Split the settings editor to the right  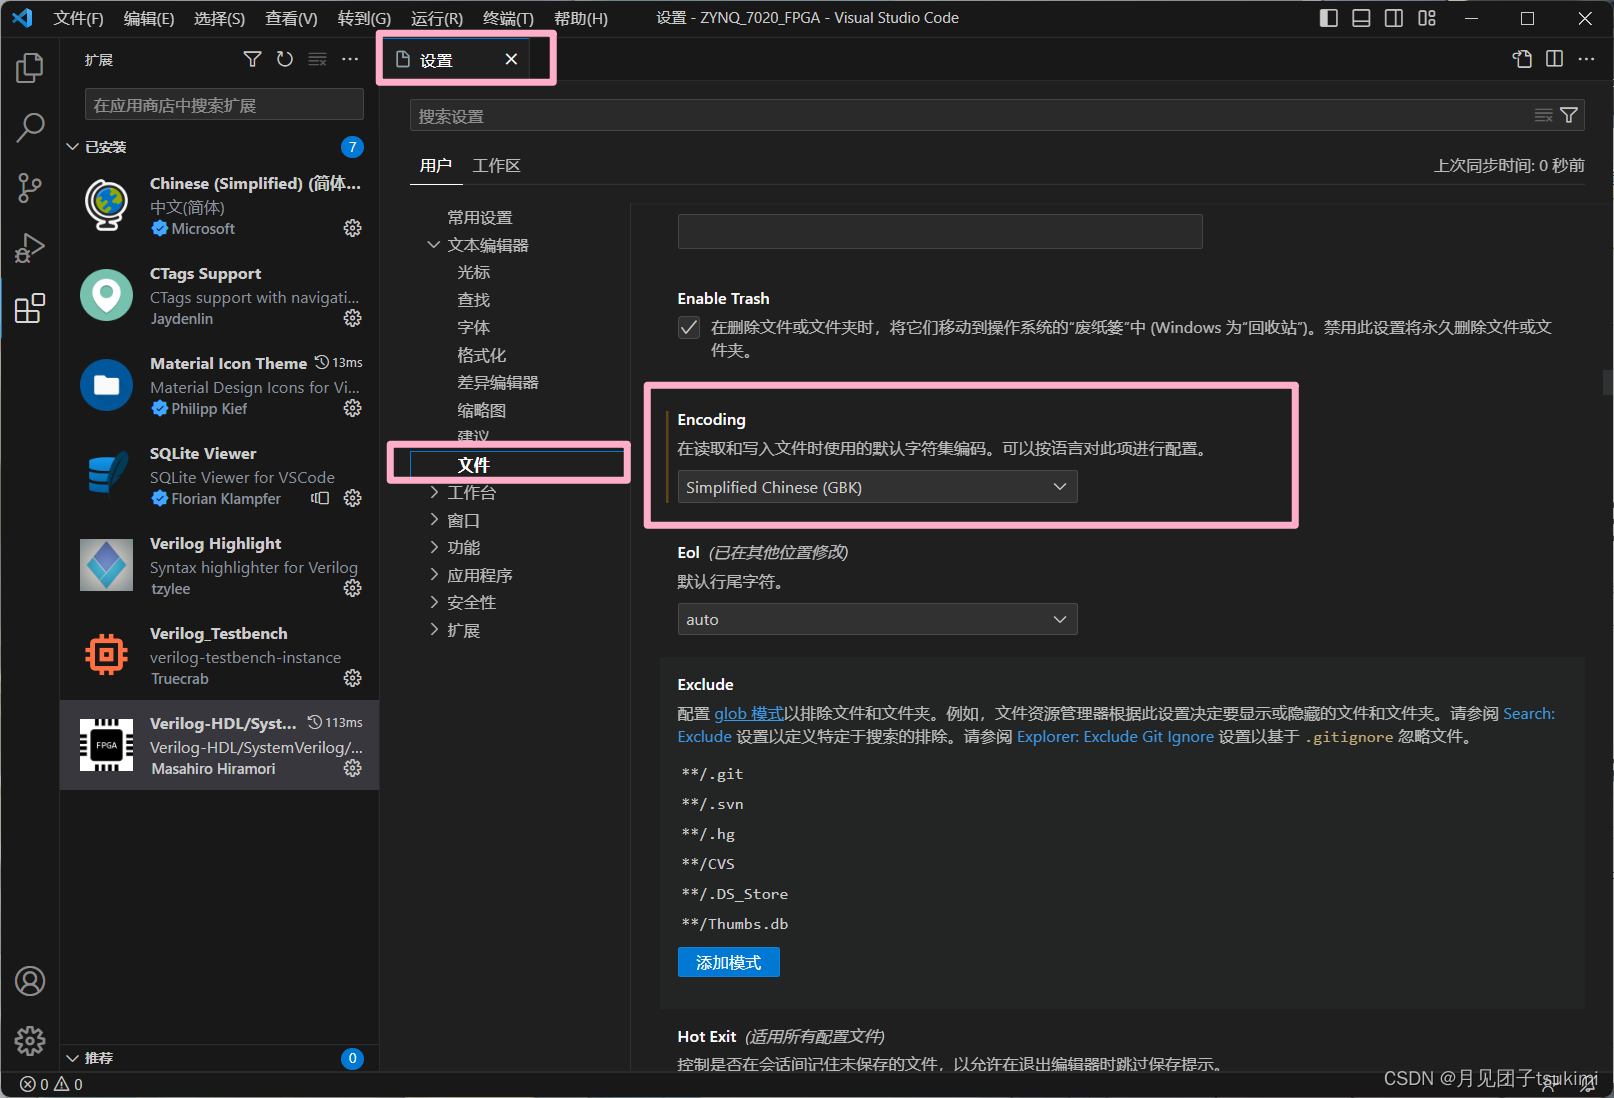click(1553, 59)
